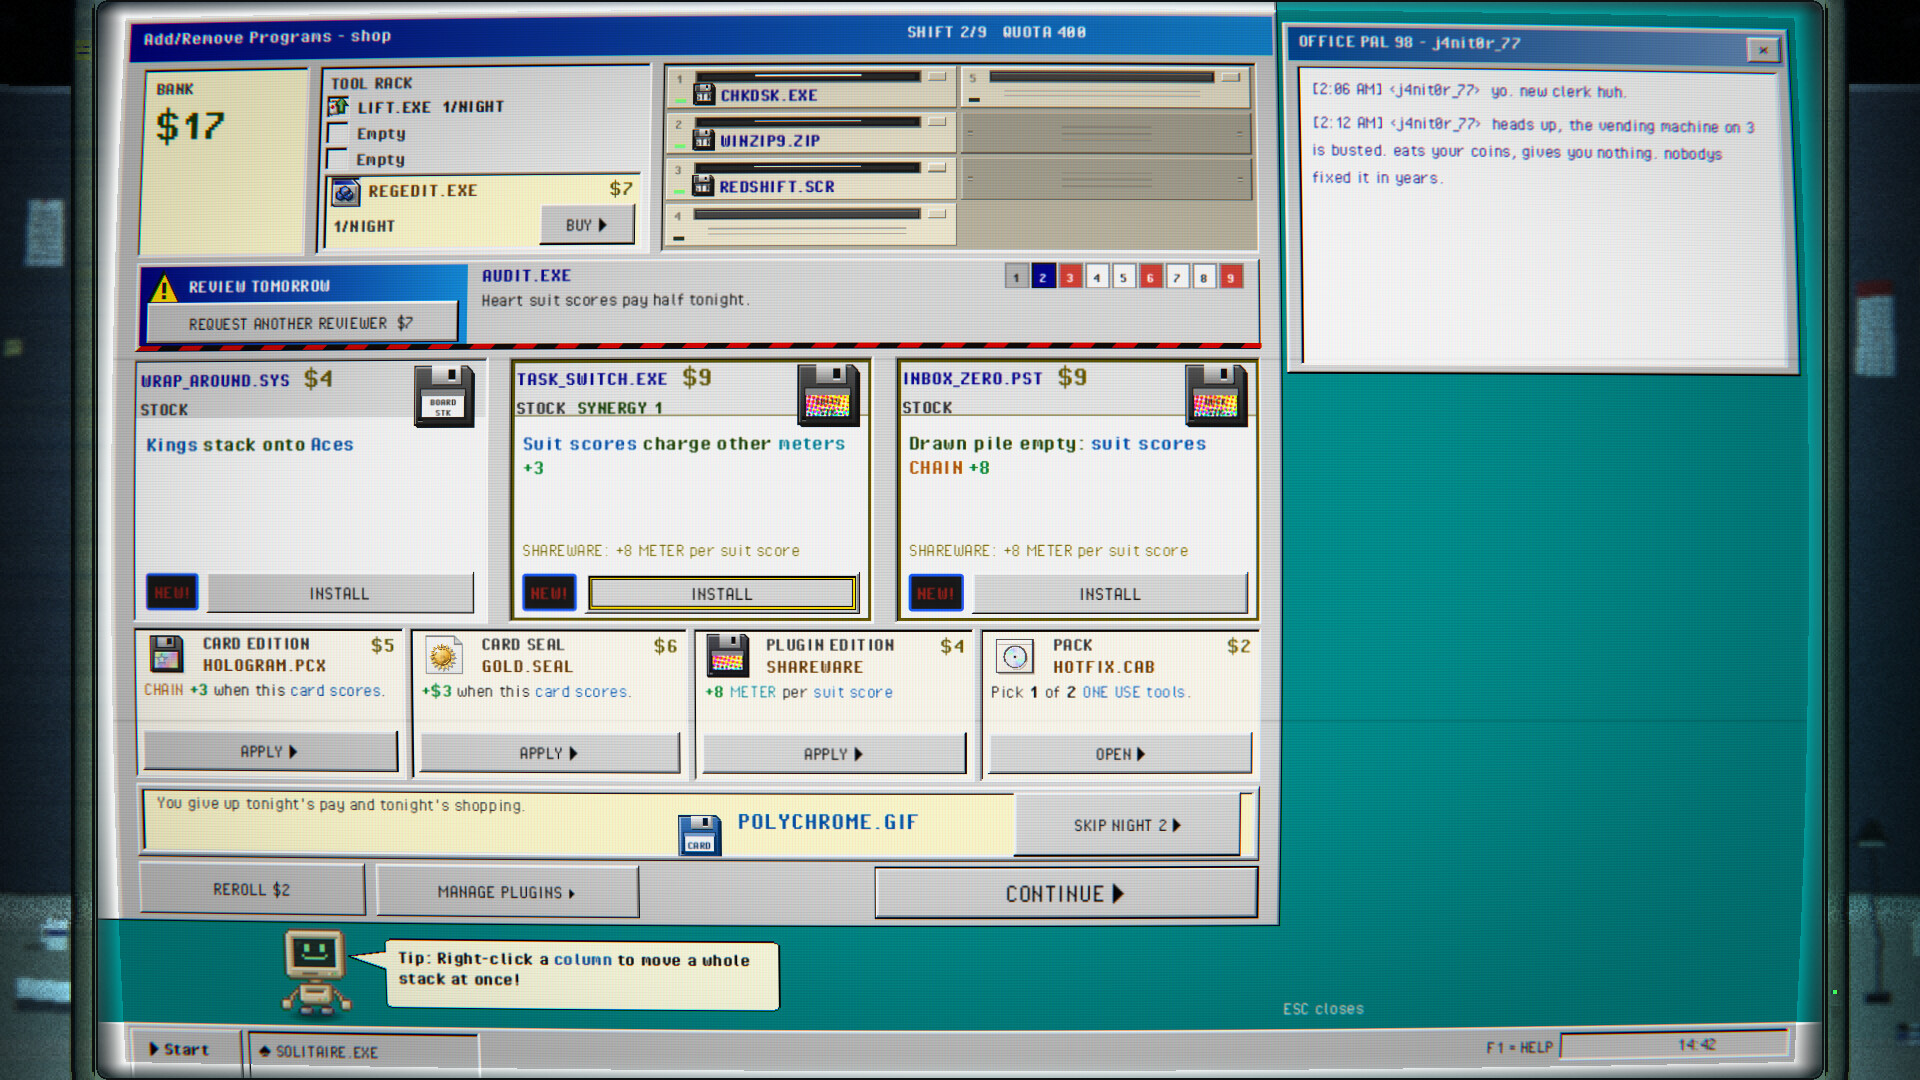Viewport: 1920px width, 1080px height.
Task: Open the HOTFIX.CAB pack
Action: [x=1120, y=754]
